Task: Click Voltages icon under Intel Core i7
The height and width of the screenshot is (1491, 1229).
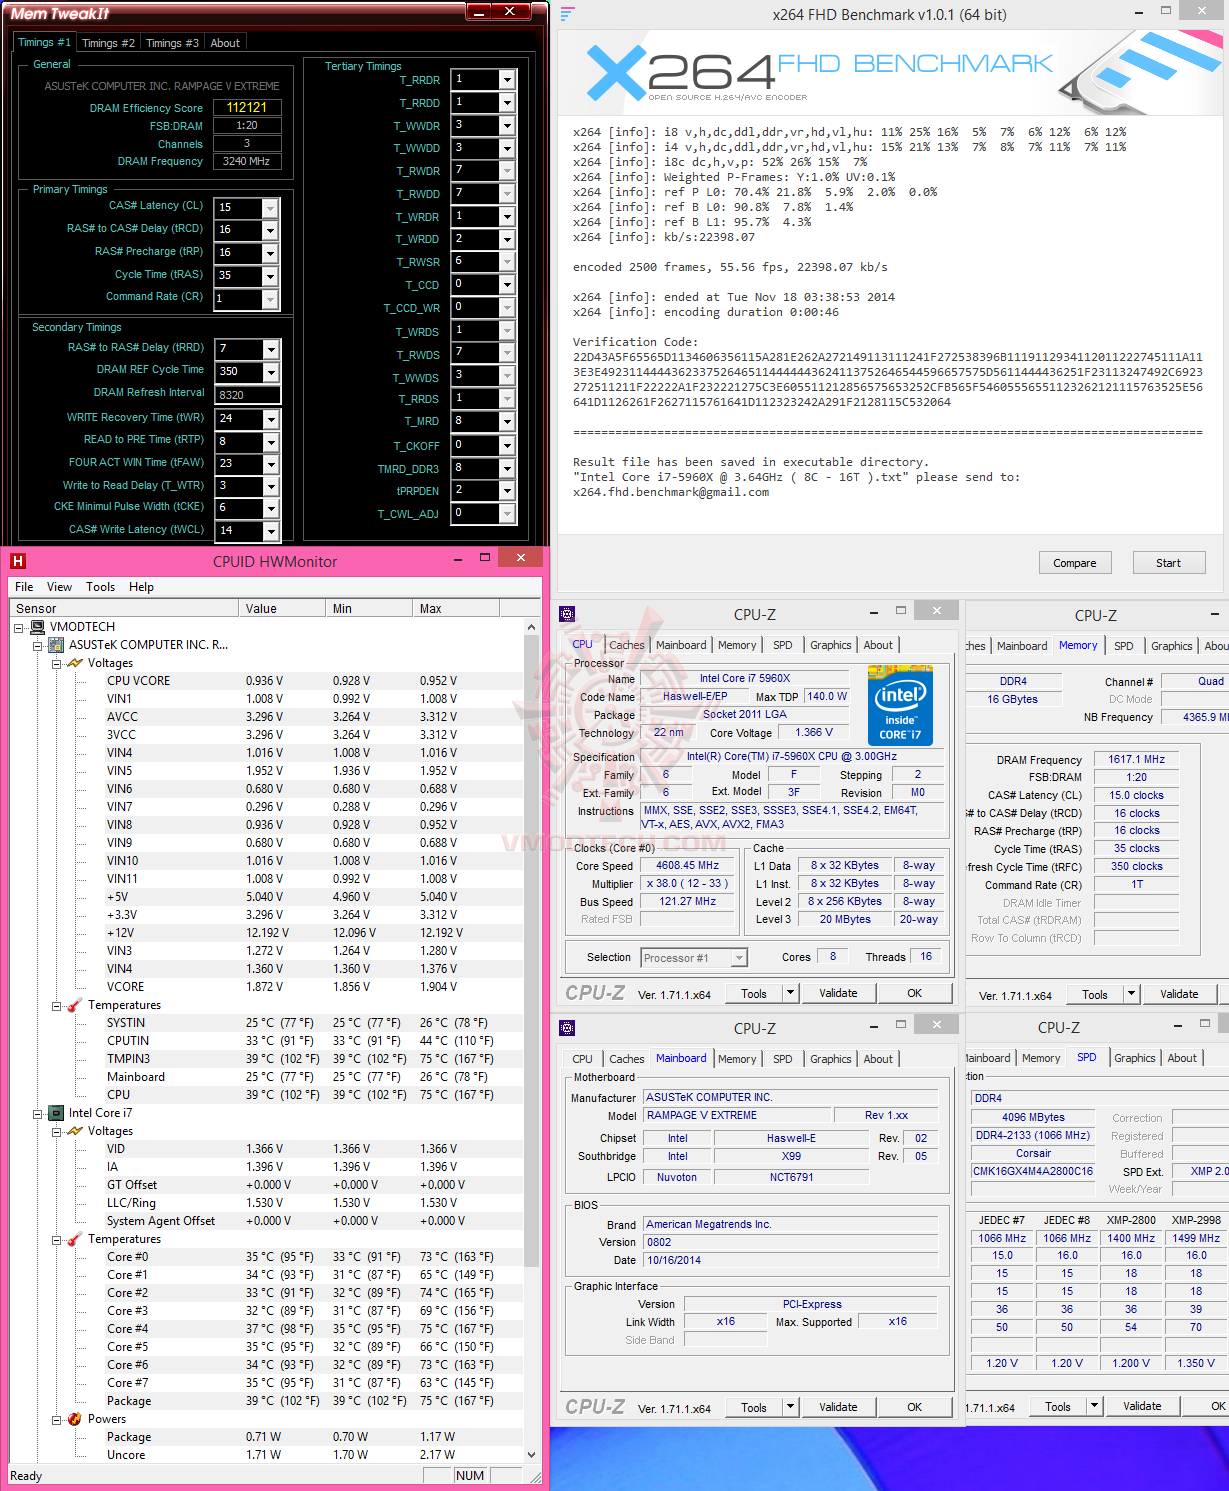Action: pos(75,1131)
